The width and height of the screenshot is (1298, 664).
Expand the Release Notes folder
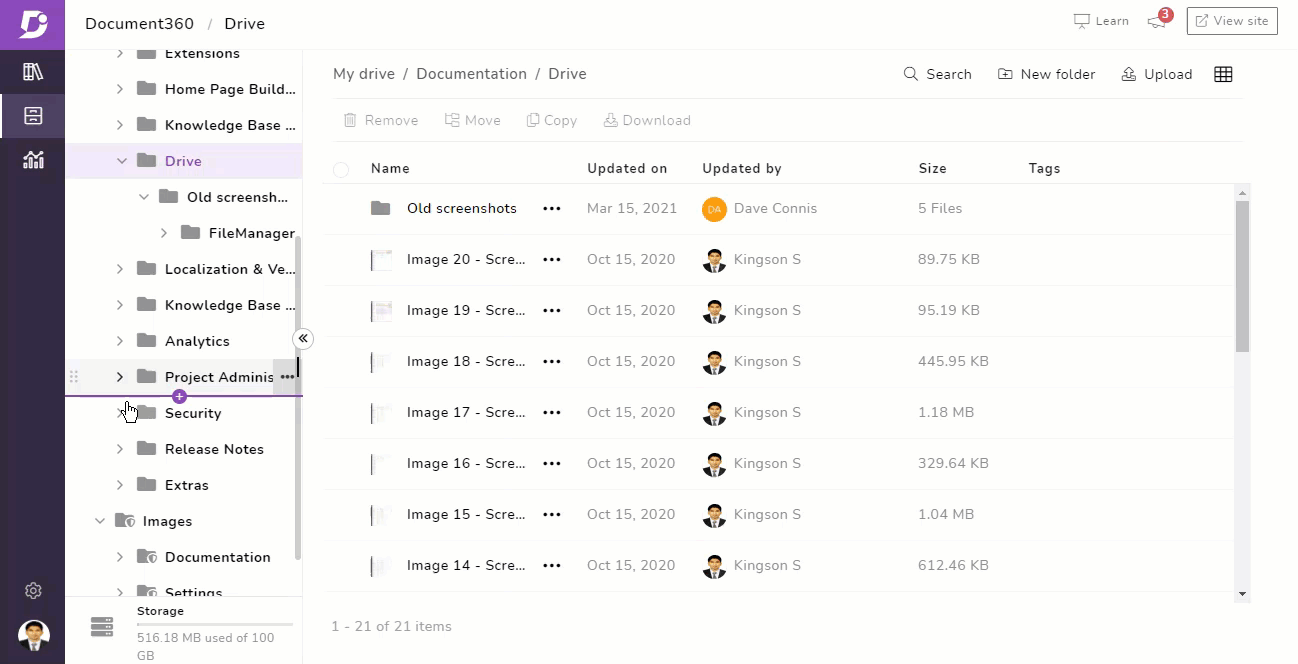tap(120, 449)
